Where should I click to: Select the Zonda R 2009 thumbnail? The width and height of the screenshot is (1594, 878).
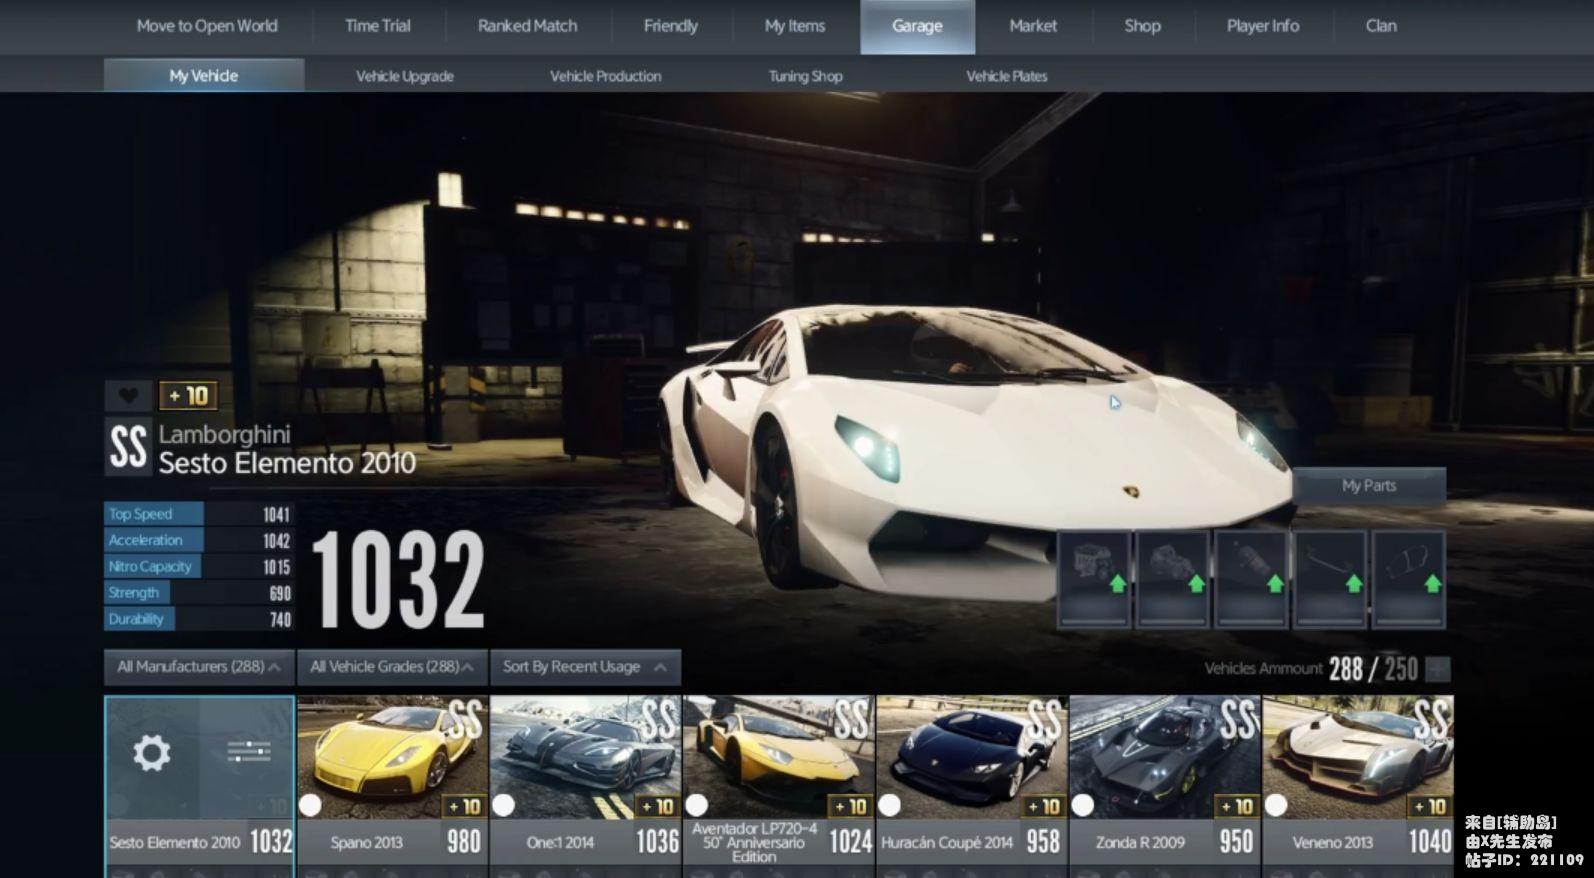tap(1164, 757)
